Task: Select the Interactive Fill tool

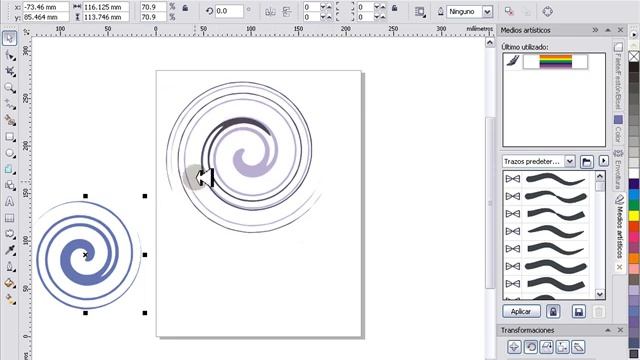Action: click(10, 300)
